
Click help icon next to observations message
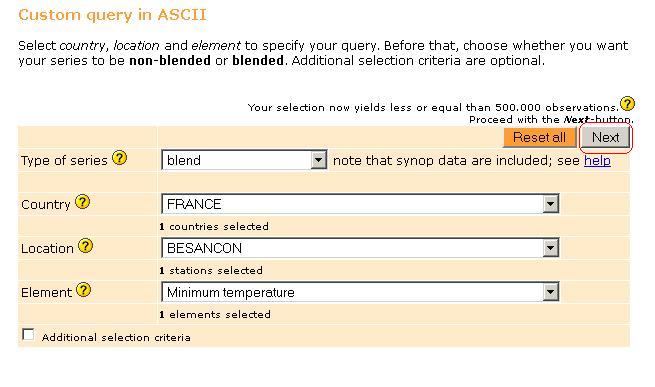coord(627,103)
